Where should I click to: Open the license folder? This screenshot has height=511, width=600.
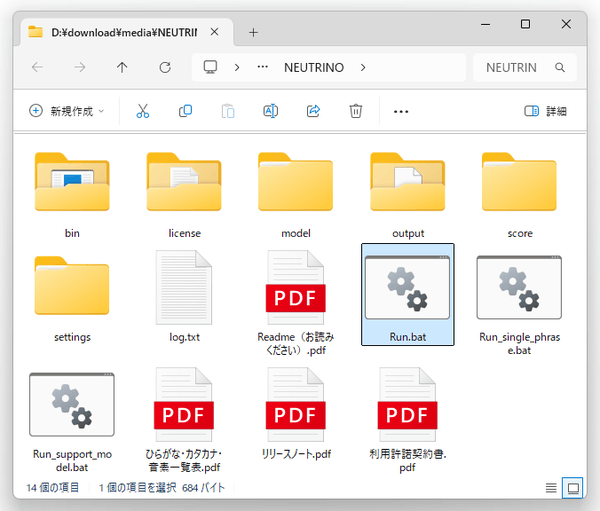(x=184, y=195)
